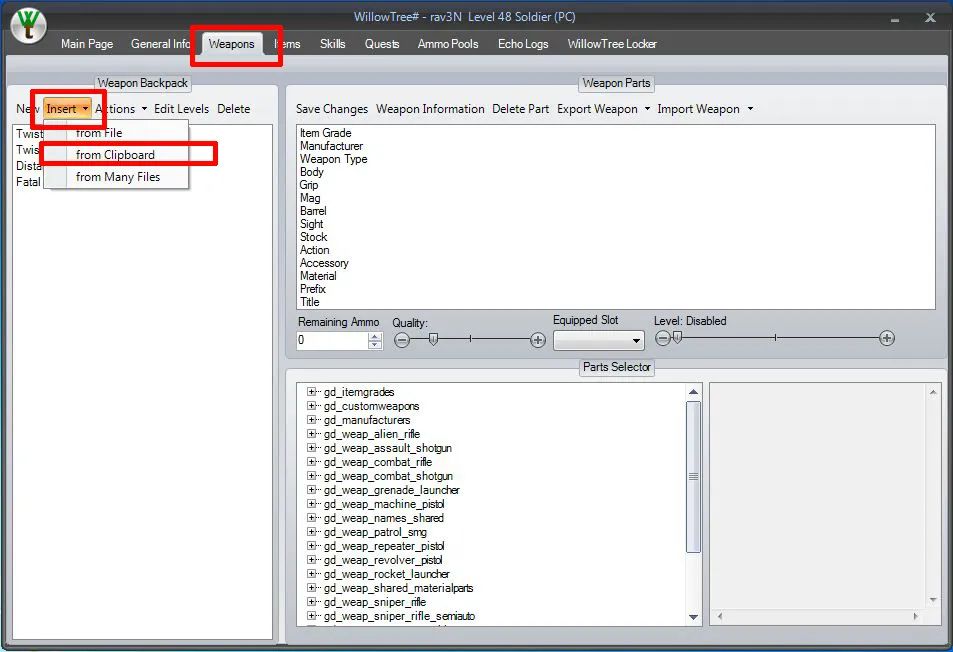The image size is (953, 652).
Task: Click the Quality slider plus icon
Action: (x=538, y=340)
